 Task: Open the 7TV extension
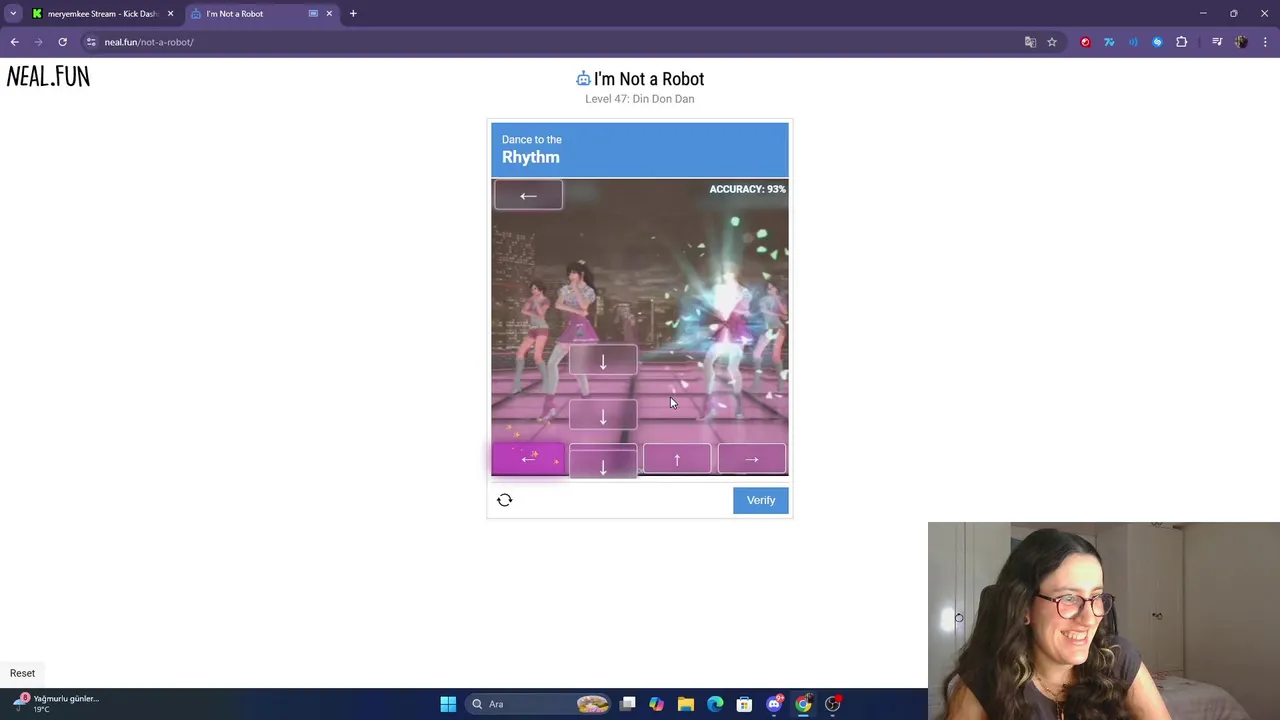point(1109,42)
